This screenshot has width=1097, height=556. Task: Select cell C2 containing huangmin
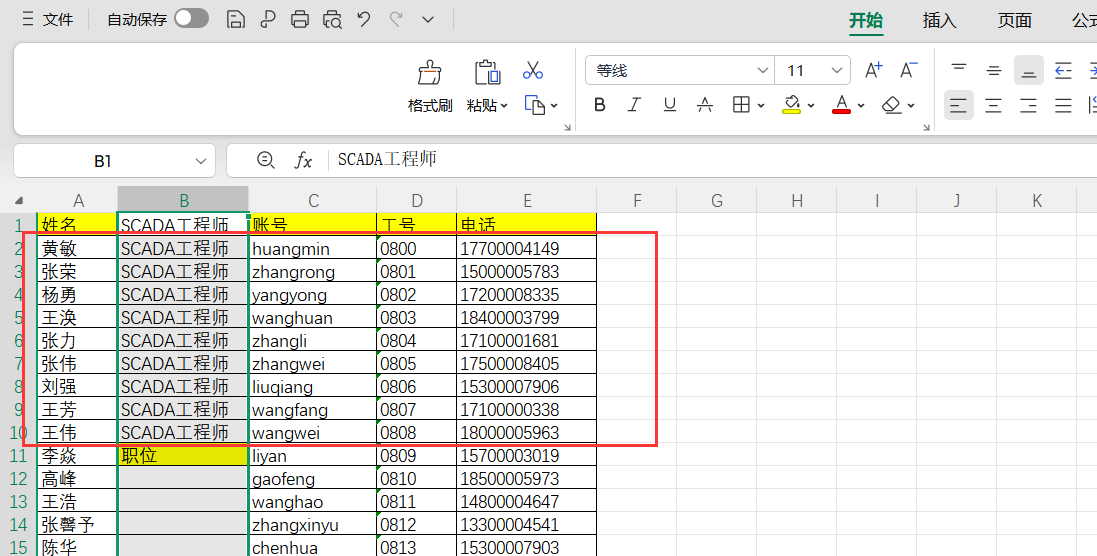(312, 248)
